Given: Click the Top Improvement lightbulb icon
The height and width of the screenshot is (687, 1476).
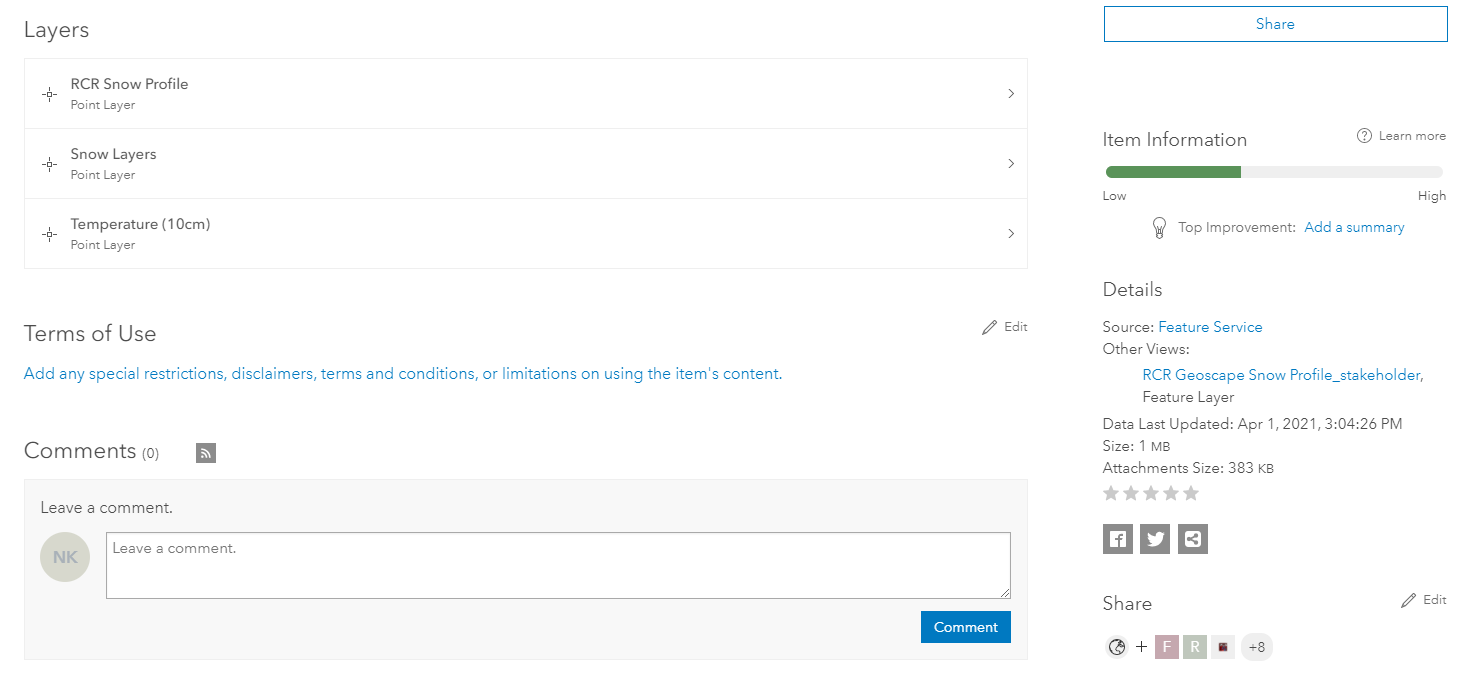Looking at the screenshot, I should pyautogui.click(x=1159, y=227).
